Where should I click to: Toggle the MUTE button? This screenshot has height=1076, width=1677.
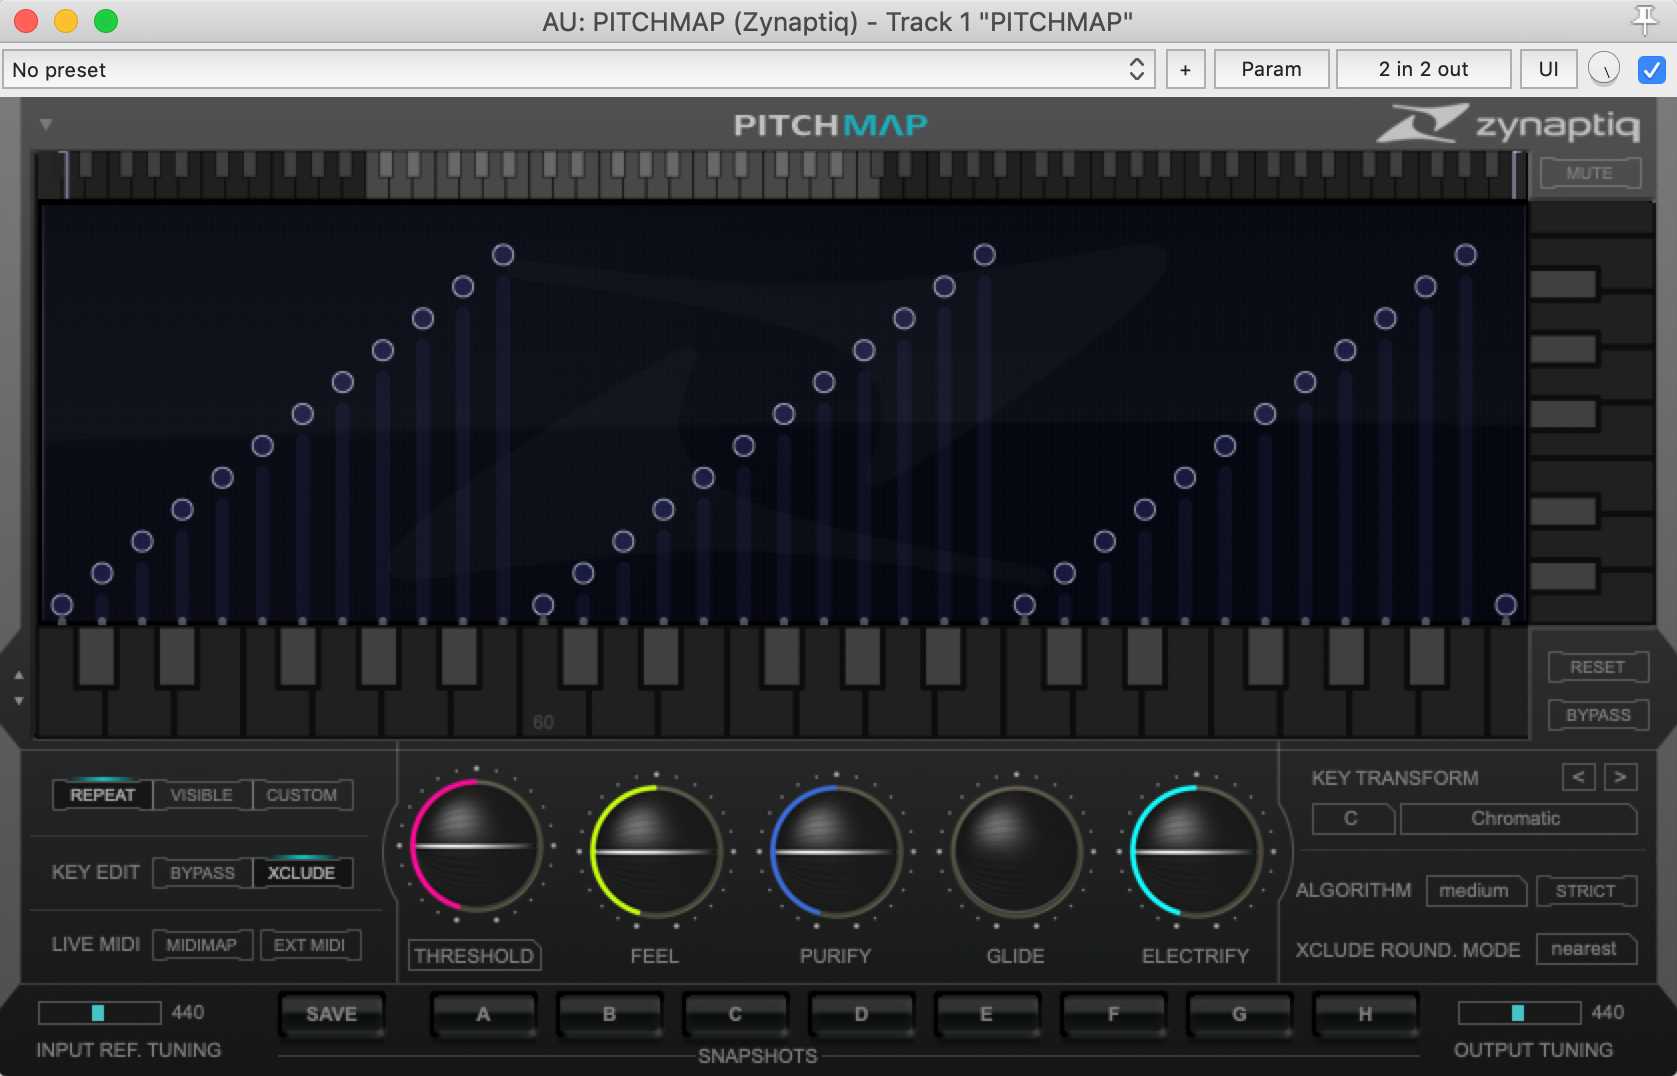click(x=1589, y=173)
